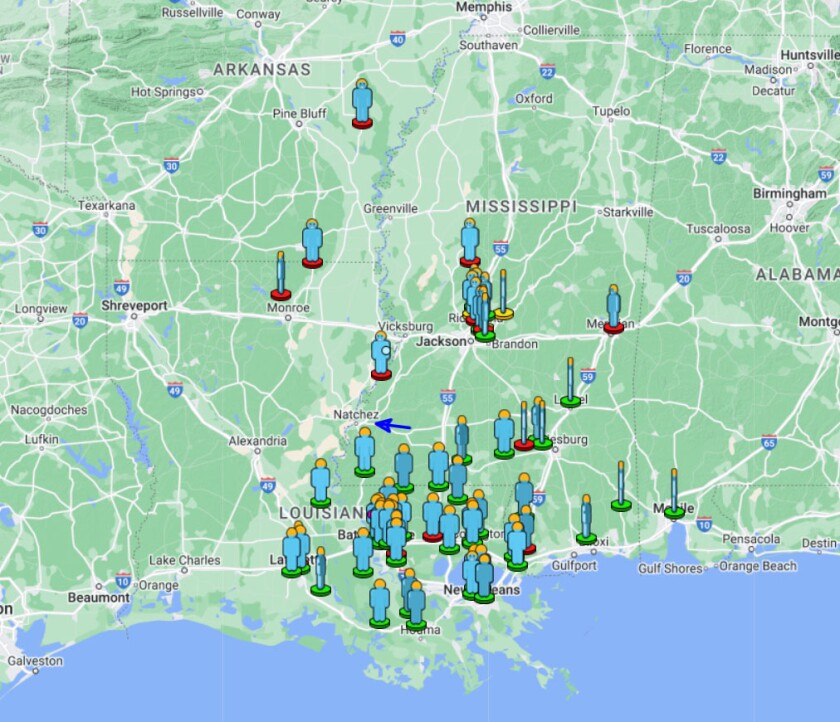This screenshot has height=722, width=840.
Task: Click the person marker at Lafayette
Action: tap(292, 552)
